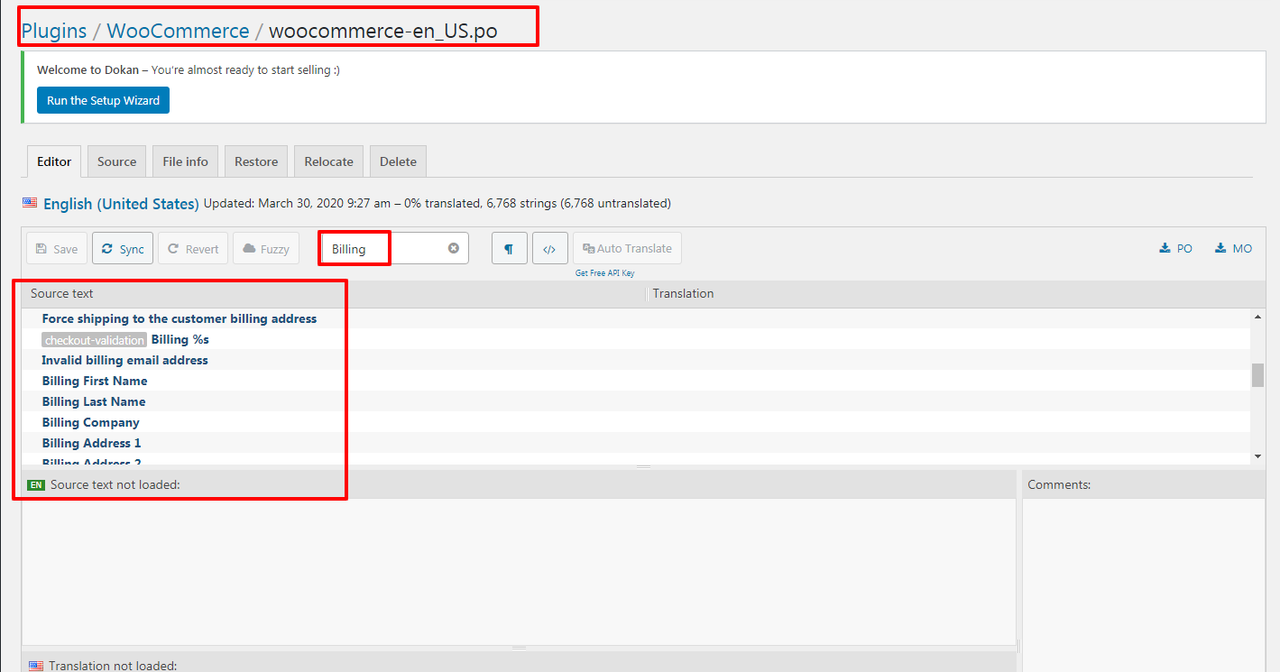This screenshot has height=672, width=1280.
Task: Open the WooCommerce breadcrumb link
Action: tap(178, 31)
